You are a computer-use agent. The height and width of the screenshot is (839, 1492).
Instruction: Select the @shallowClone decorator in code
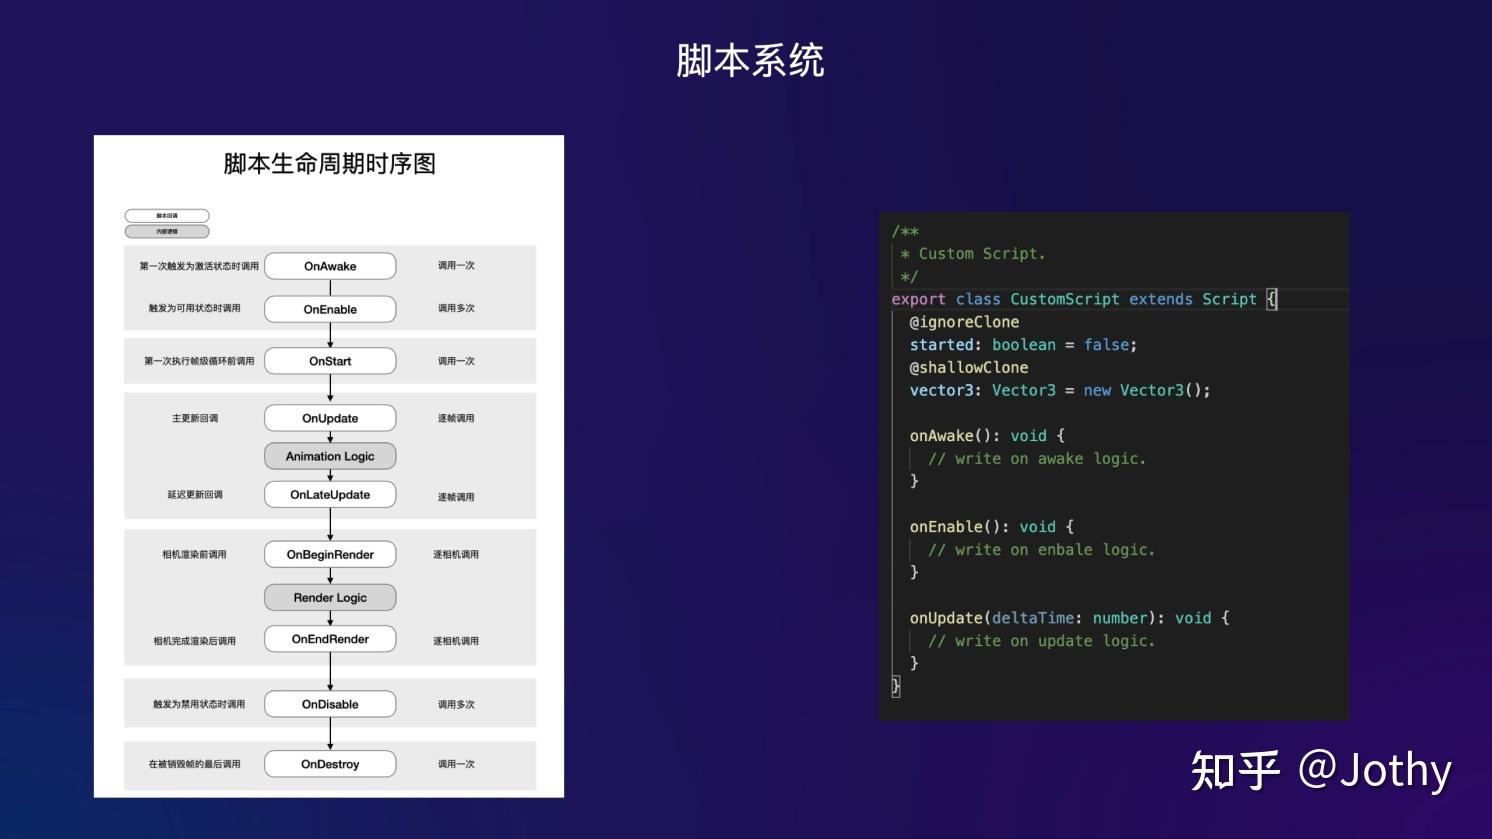coord(966,367)
